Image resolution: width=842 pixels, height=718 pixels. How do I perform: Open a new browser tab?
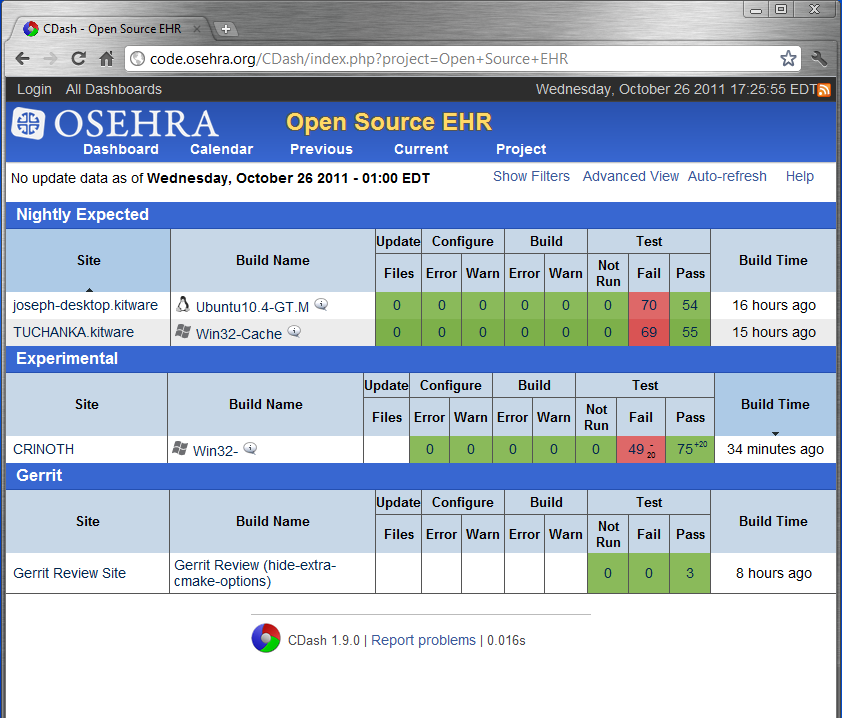pyautogui.click(x=226, y=29)
